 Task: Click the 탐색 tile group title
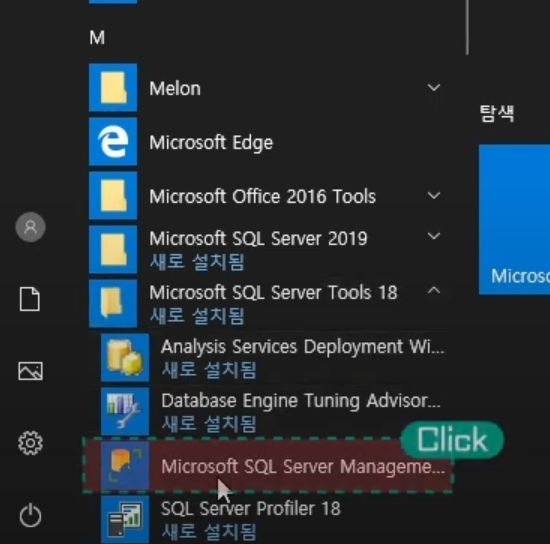497,114
